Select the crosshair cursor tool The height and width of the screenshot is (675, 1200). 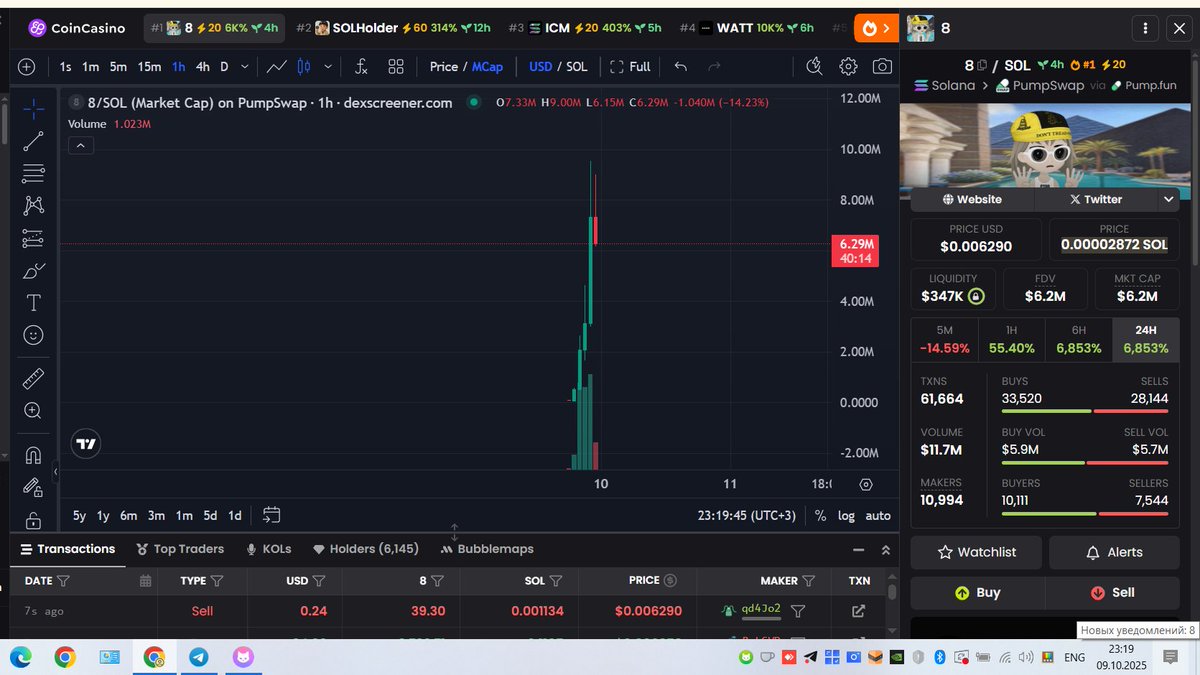tap(33, 109)
